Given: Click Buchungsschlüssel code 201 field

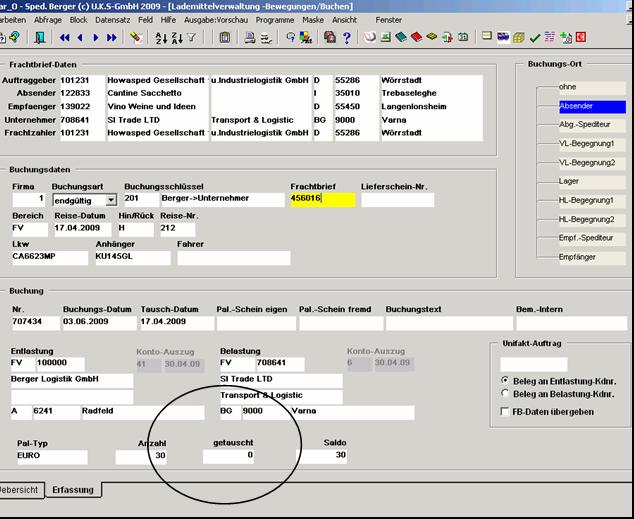Looking at the screenshot, I should [142, 199].
